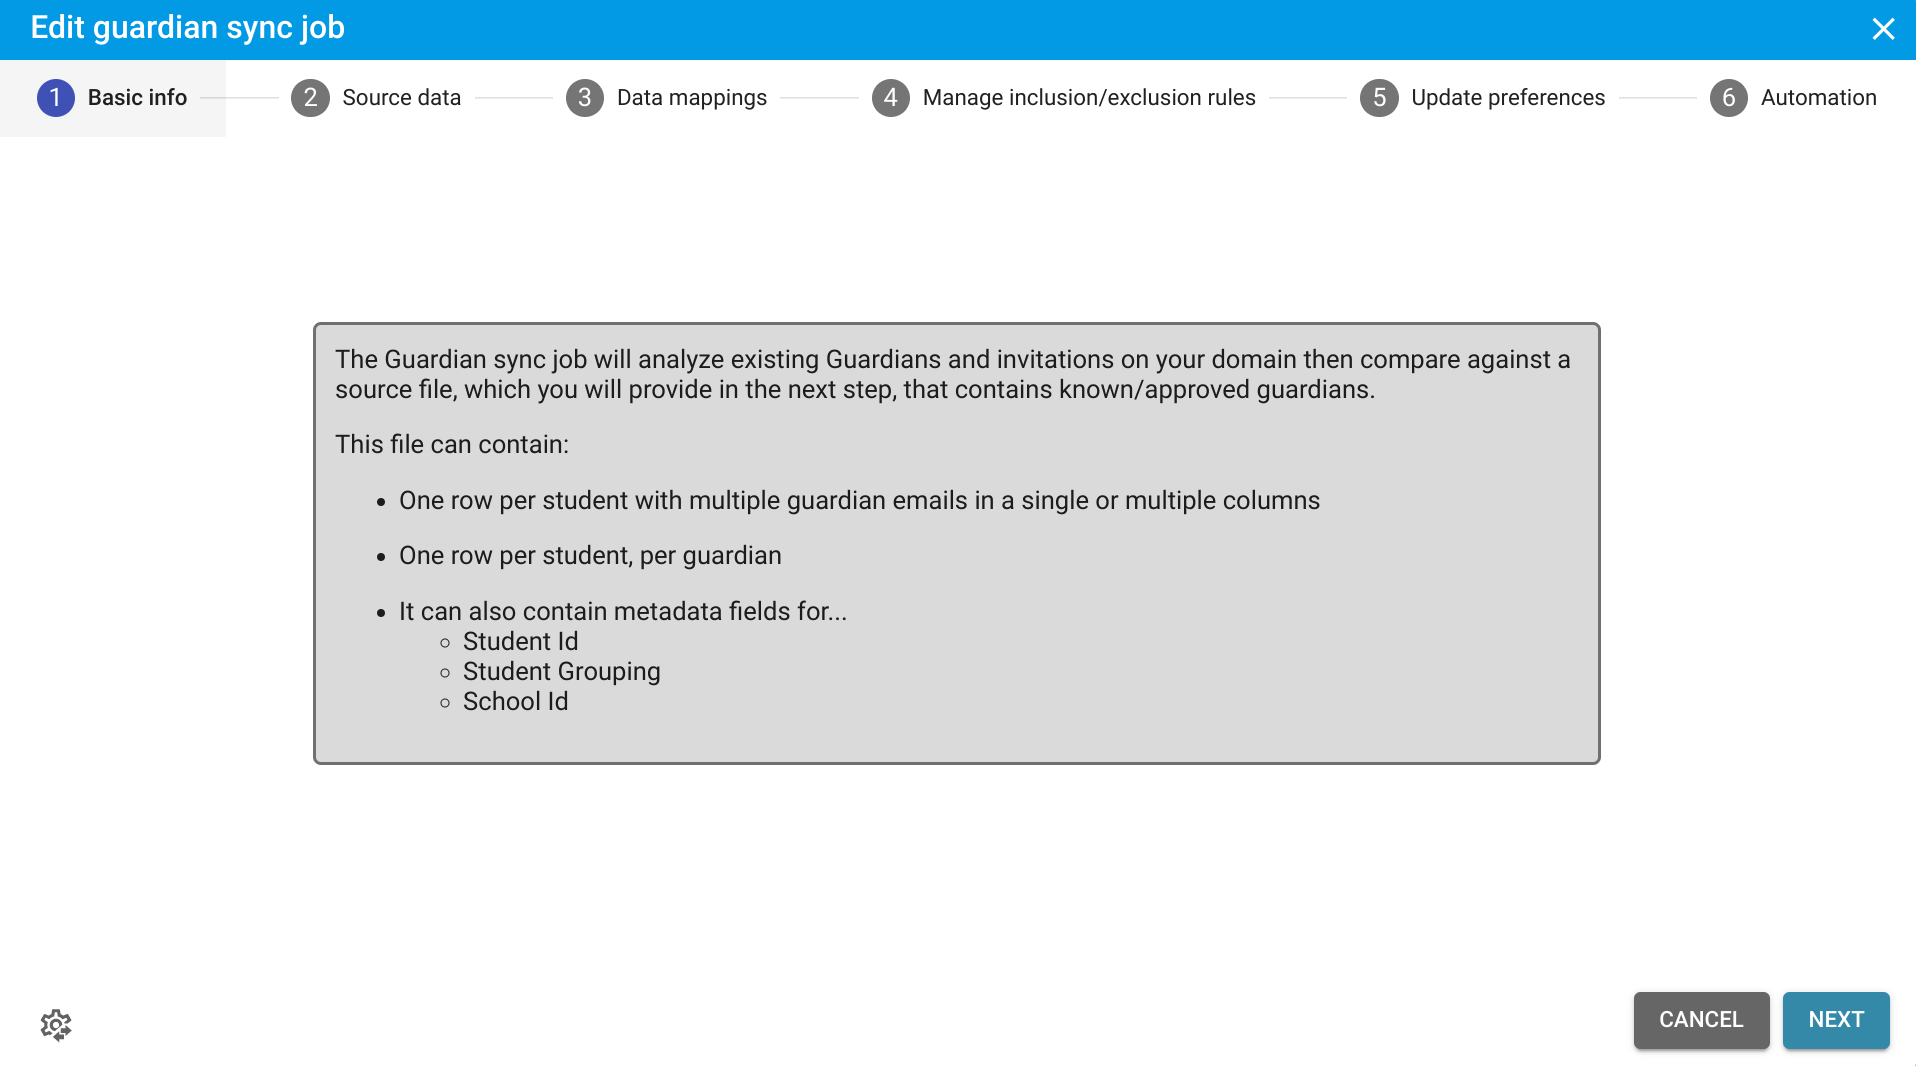Click the 'Student Grouping' metadata item text
The height and width of the screenshot is (1066, 1916).
coord(561,672)
